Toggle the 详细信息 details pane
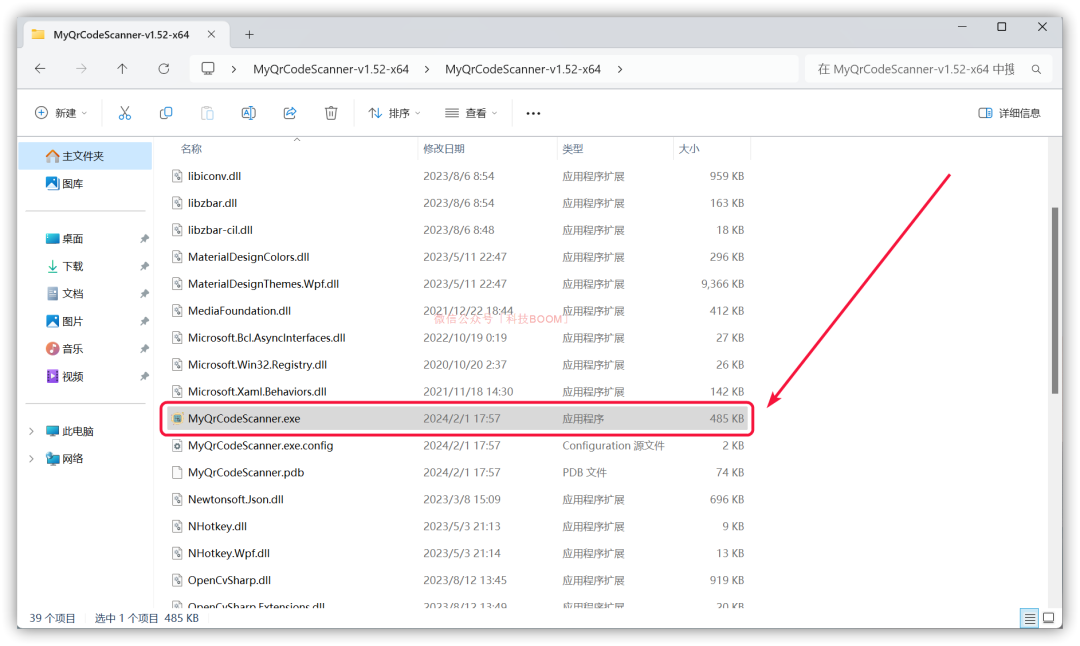 [1010, 113]
